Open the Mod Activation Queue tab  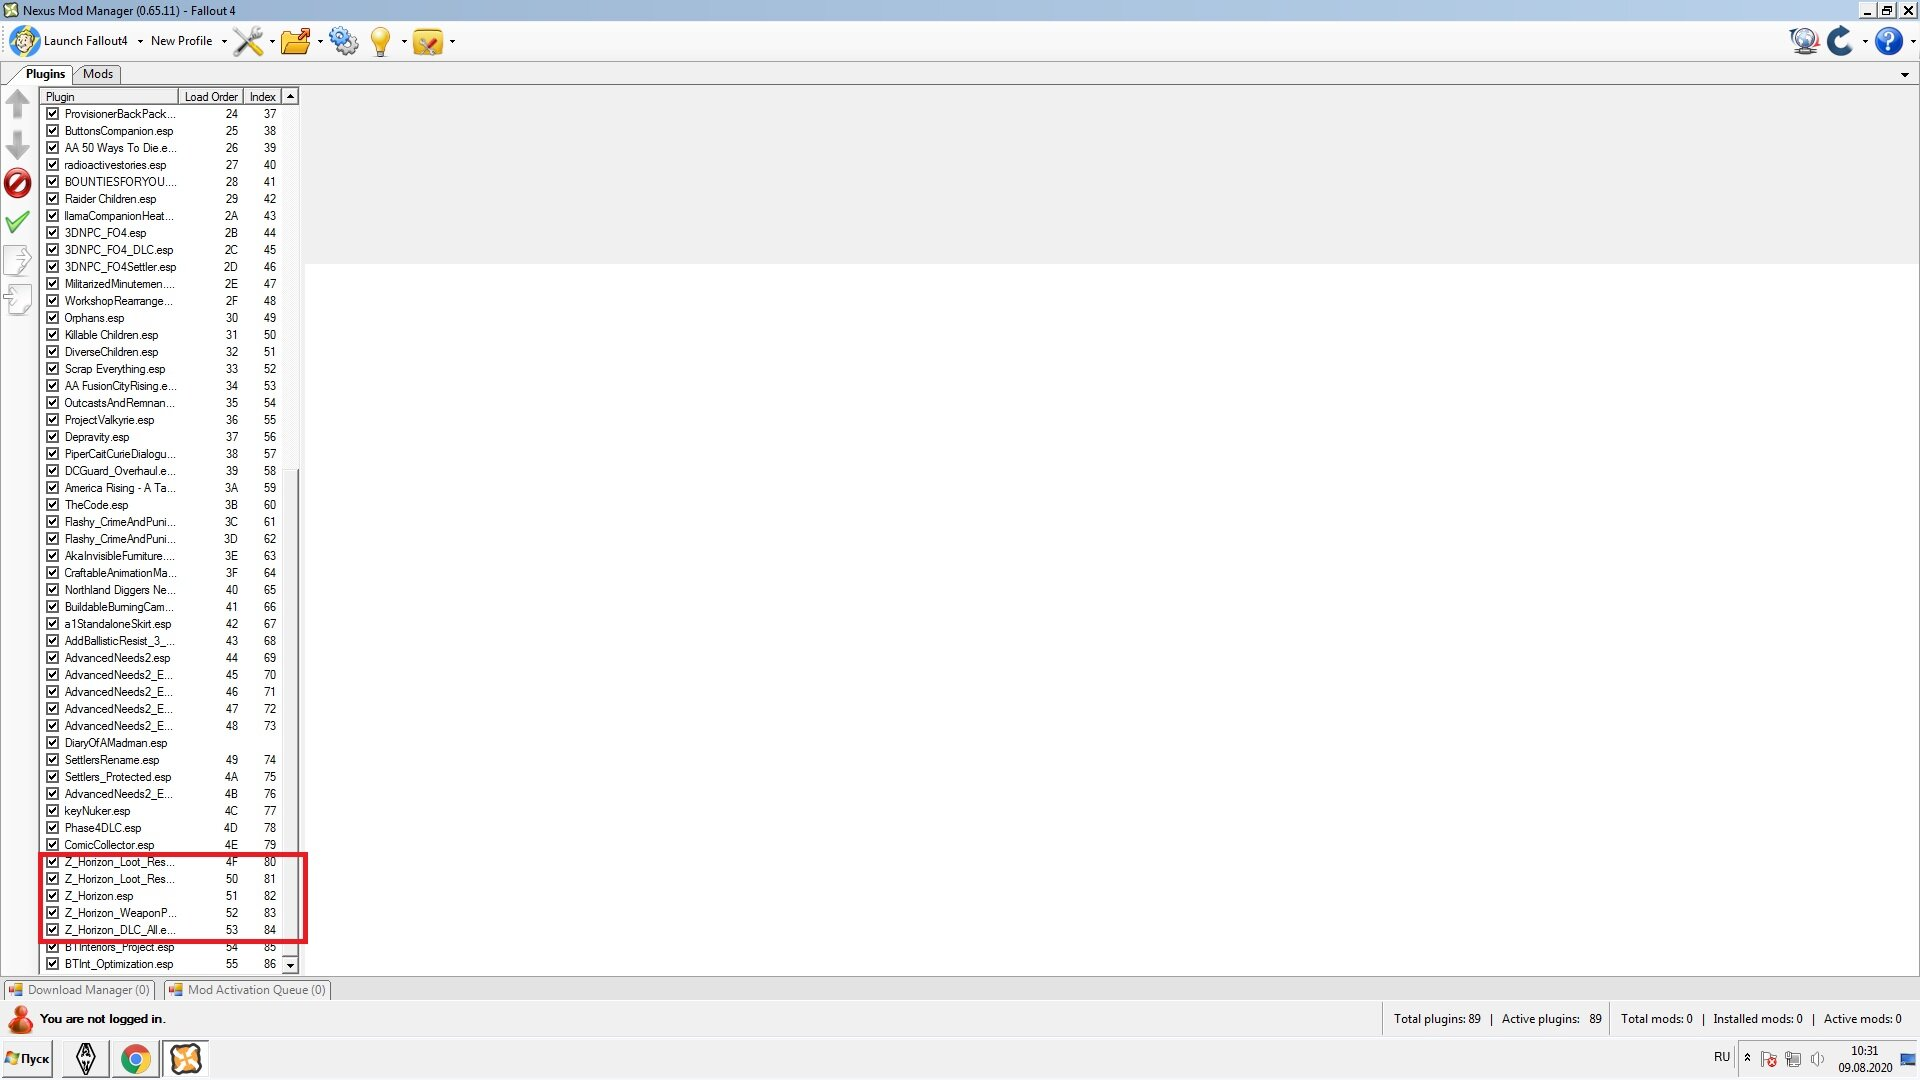248,990
